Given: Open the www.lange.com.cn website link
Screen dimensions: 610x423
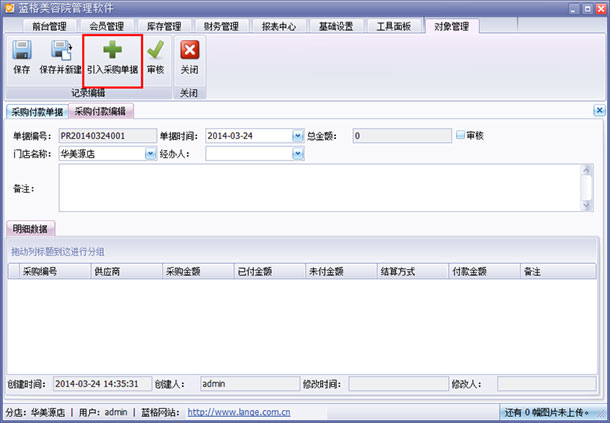Looking at the screenshot, I should (239, 412).
